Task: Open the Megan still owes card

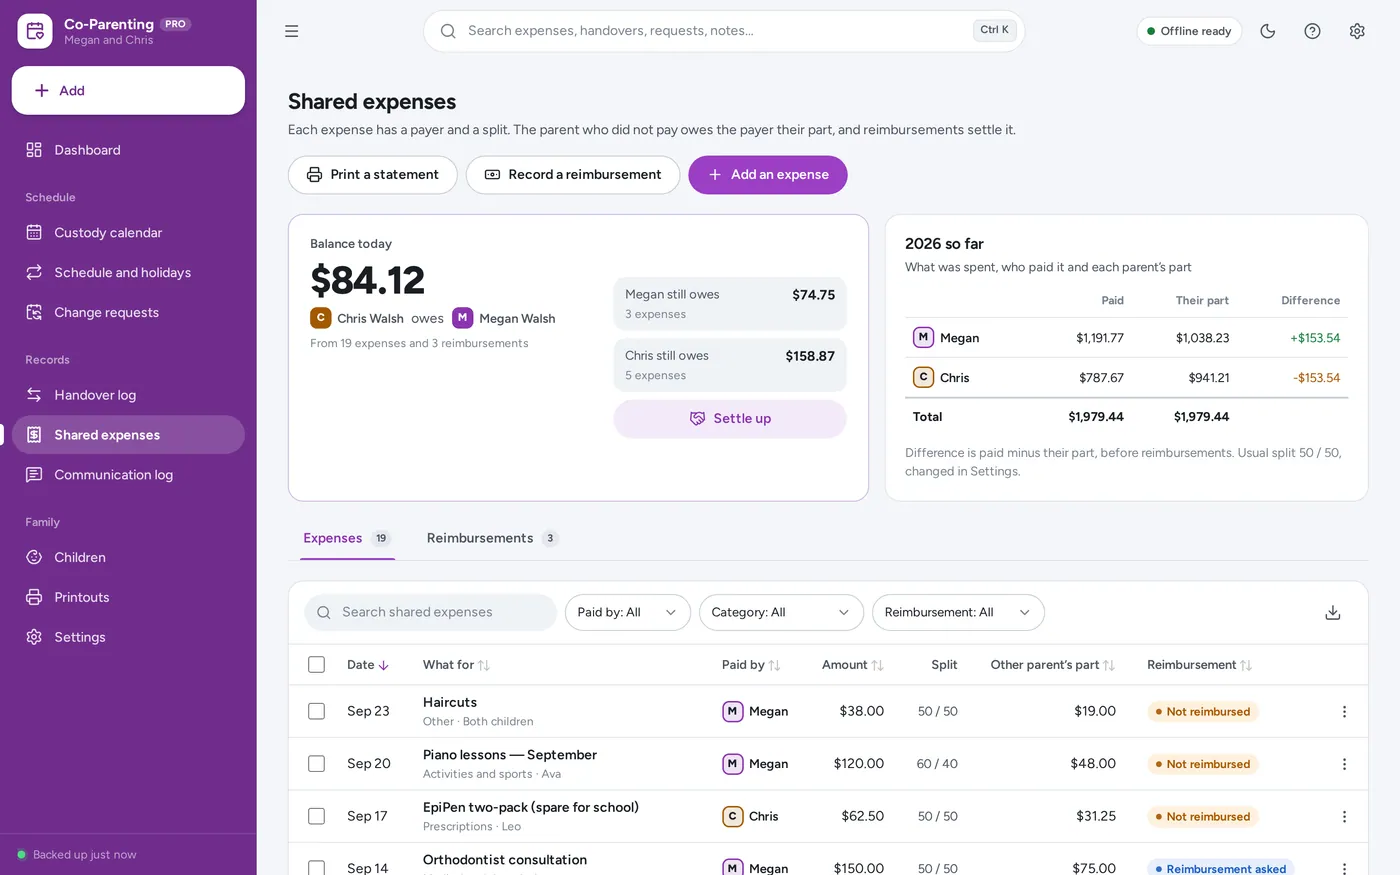Action: coord(730,304)
